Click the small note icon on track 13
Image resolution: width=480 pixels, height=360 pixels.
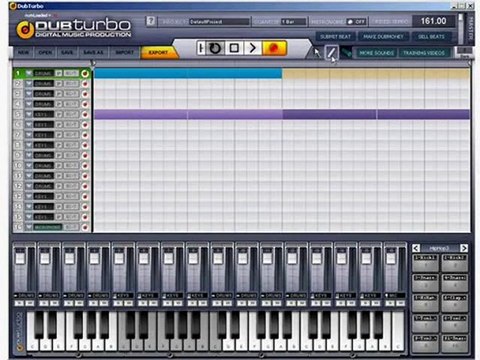59,196
